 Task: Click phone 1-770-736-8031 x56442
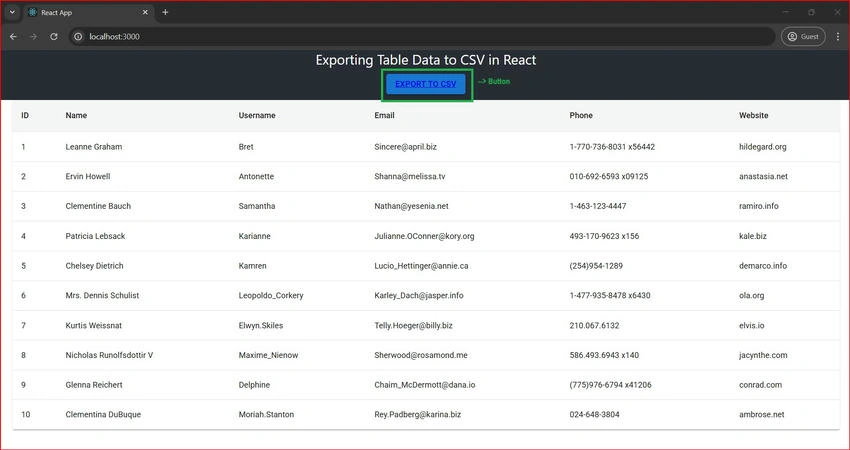point(612,146)
